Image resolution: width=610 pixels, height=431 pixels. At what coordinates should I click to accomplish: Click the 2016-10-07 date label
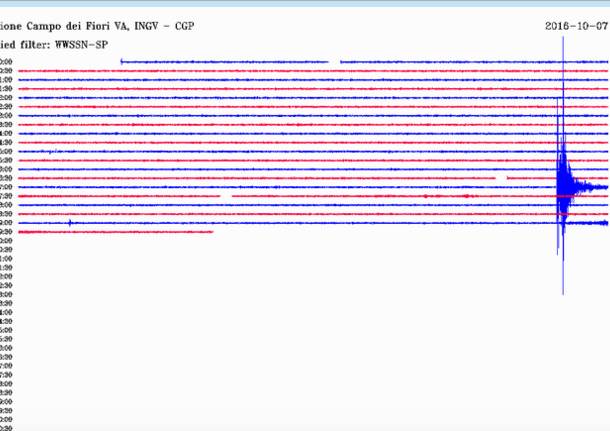576,26
